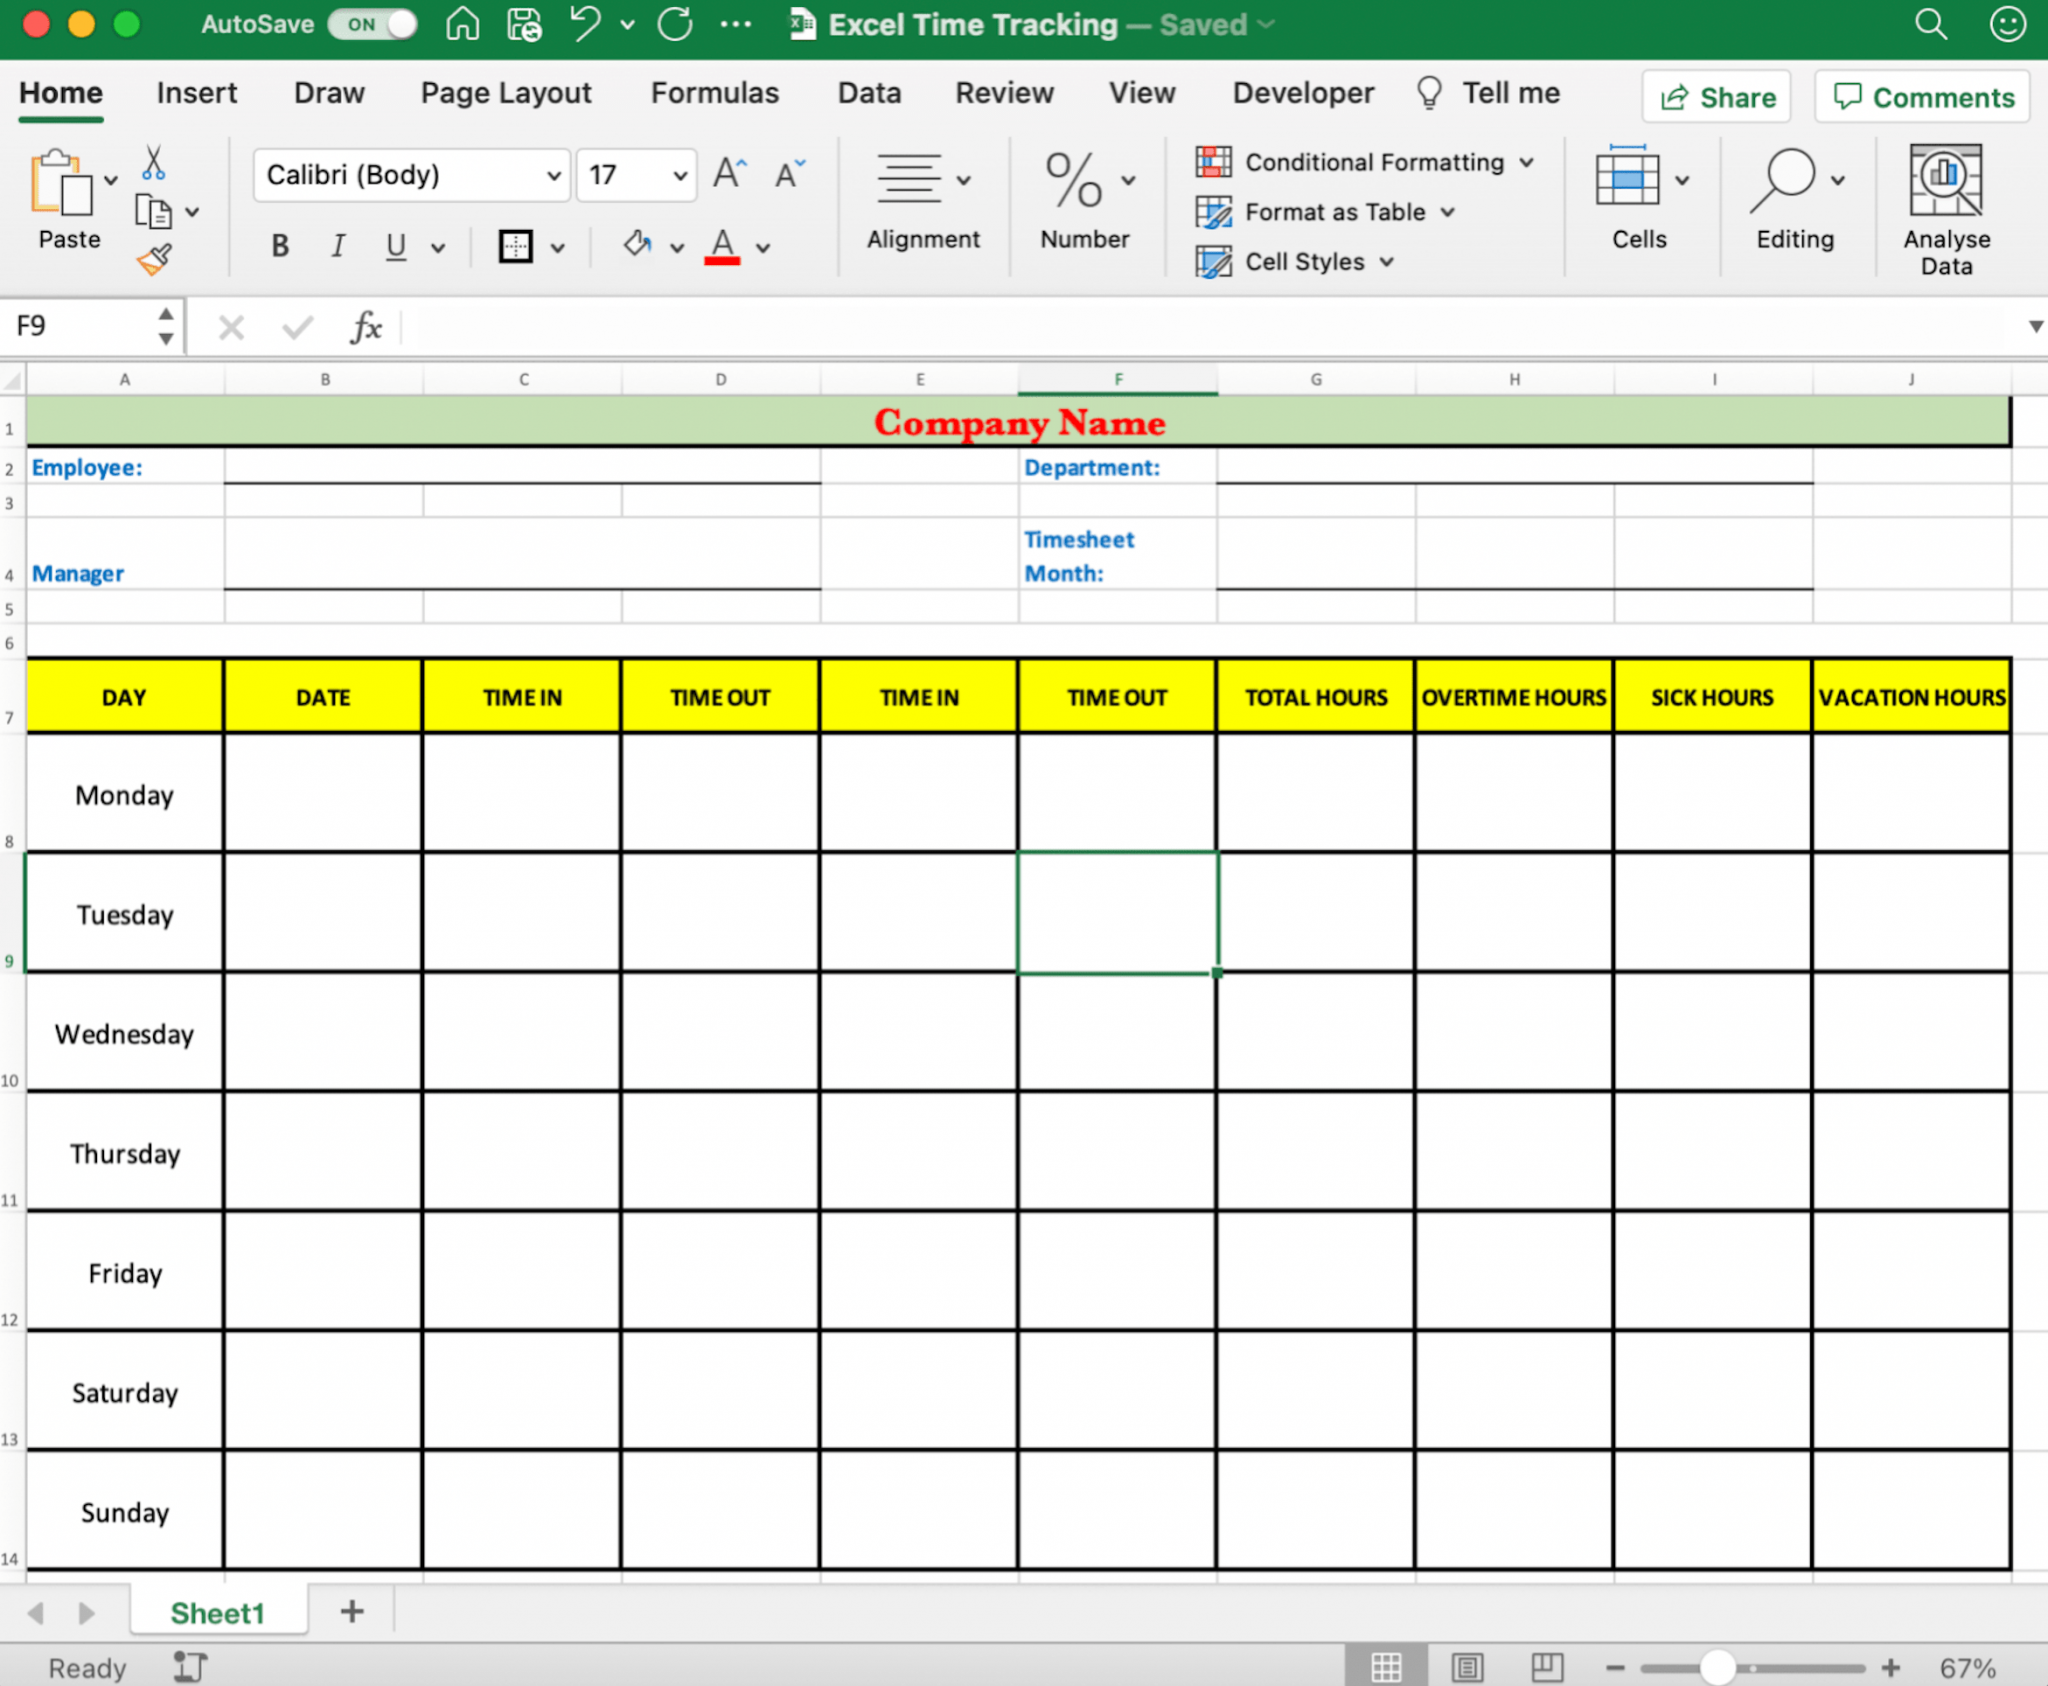Open the Insert Function fx icon
The width and height of the screenshot is (2048, 1686).
366,327
